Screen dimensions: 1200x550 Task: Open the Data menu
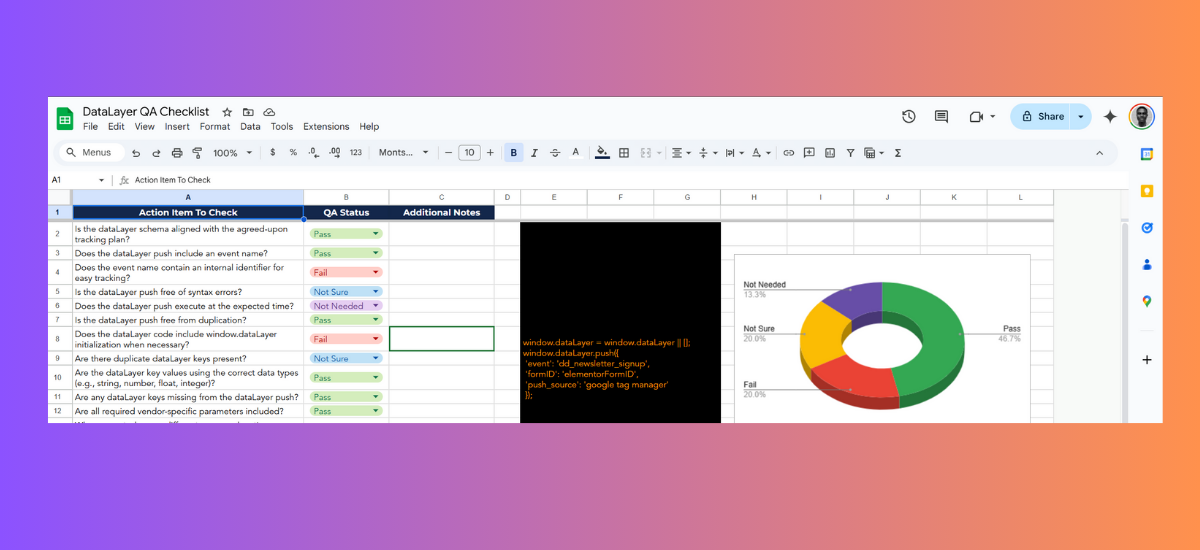[250, 127]
